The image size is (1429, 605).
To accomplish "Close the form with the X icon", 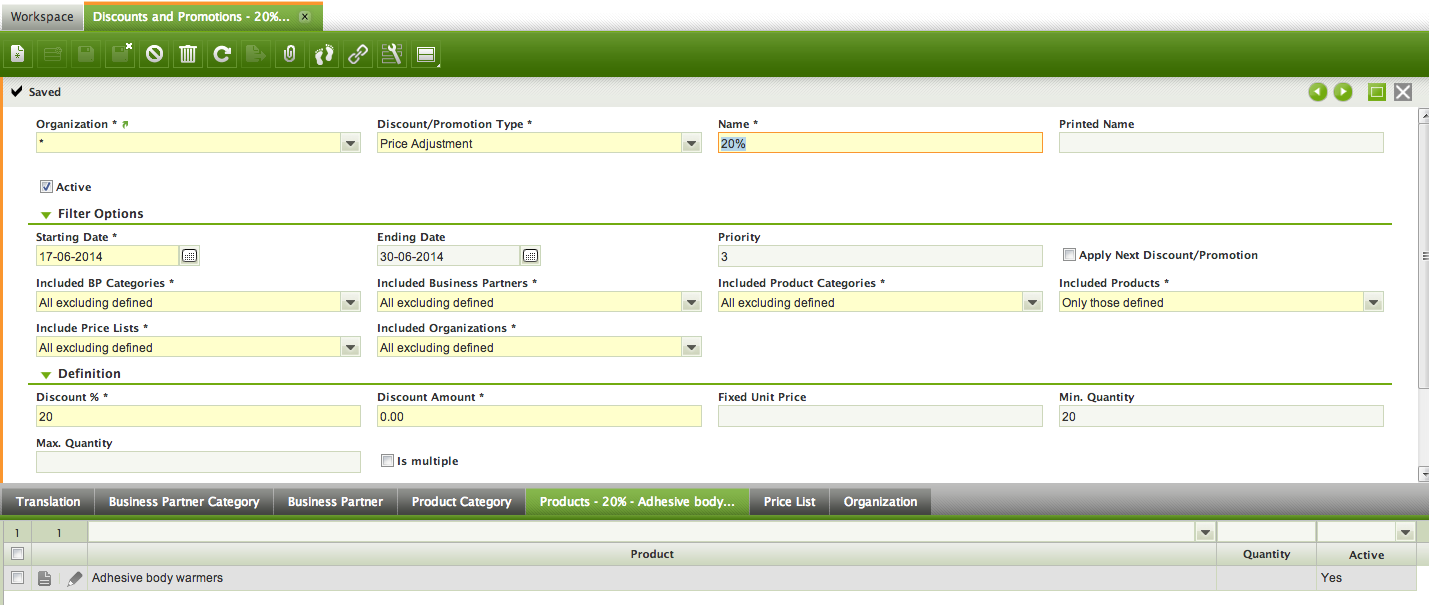I will point(1403,92).
